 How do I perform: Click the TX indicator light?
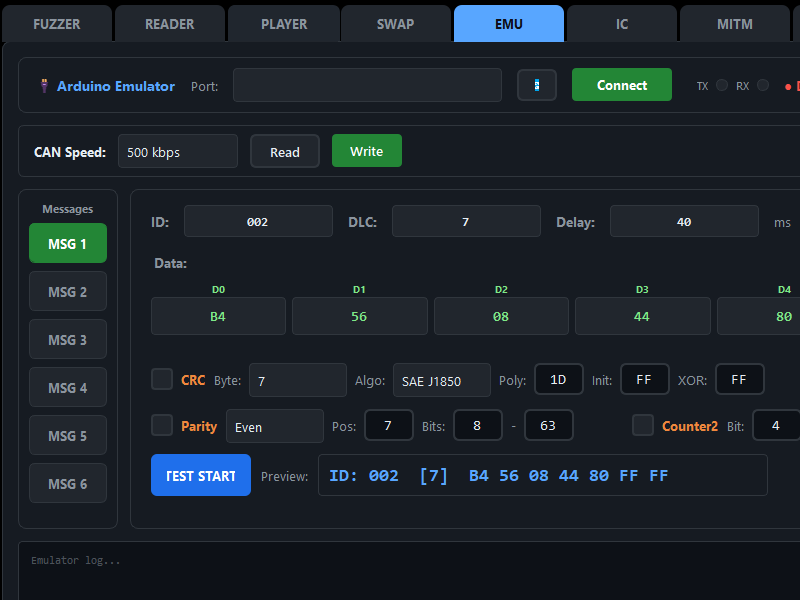pos(722,85)
